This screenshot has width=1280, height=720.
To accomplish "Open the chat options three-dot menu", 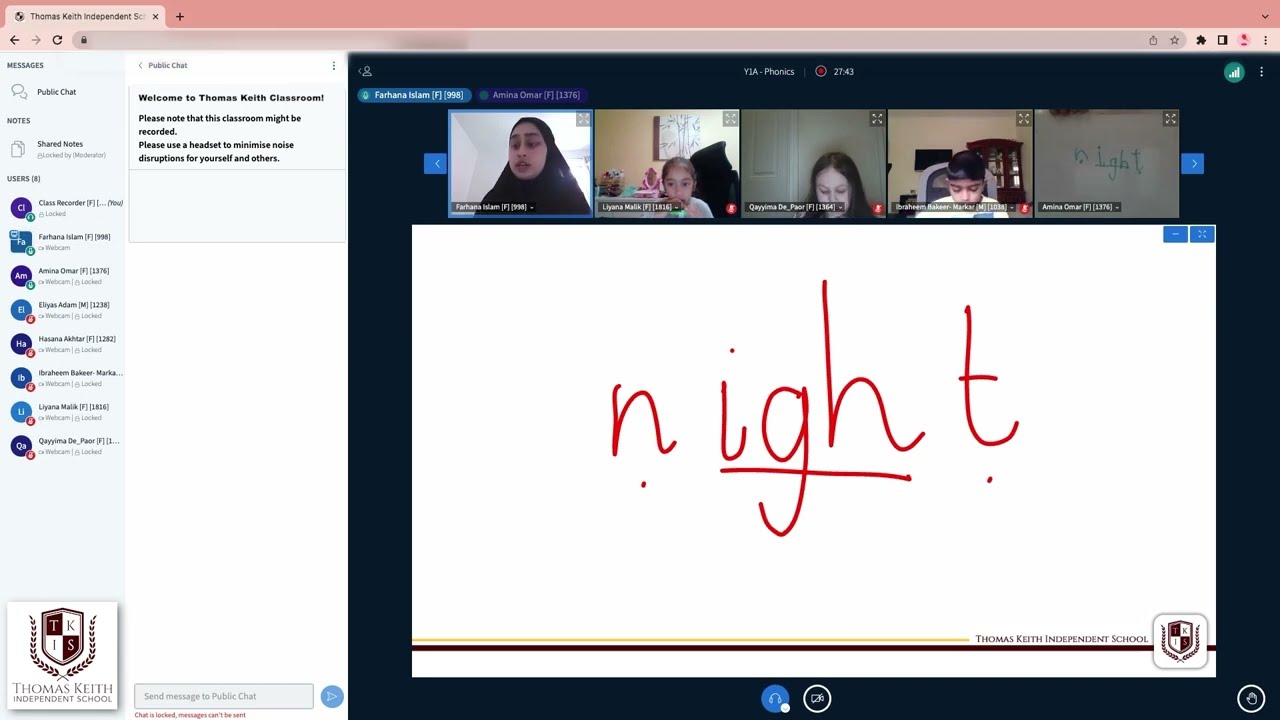I will [334, 65].
